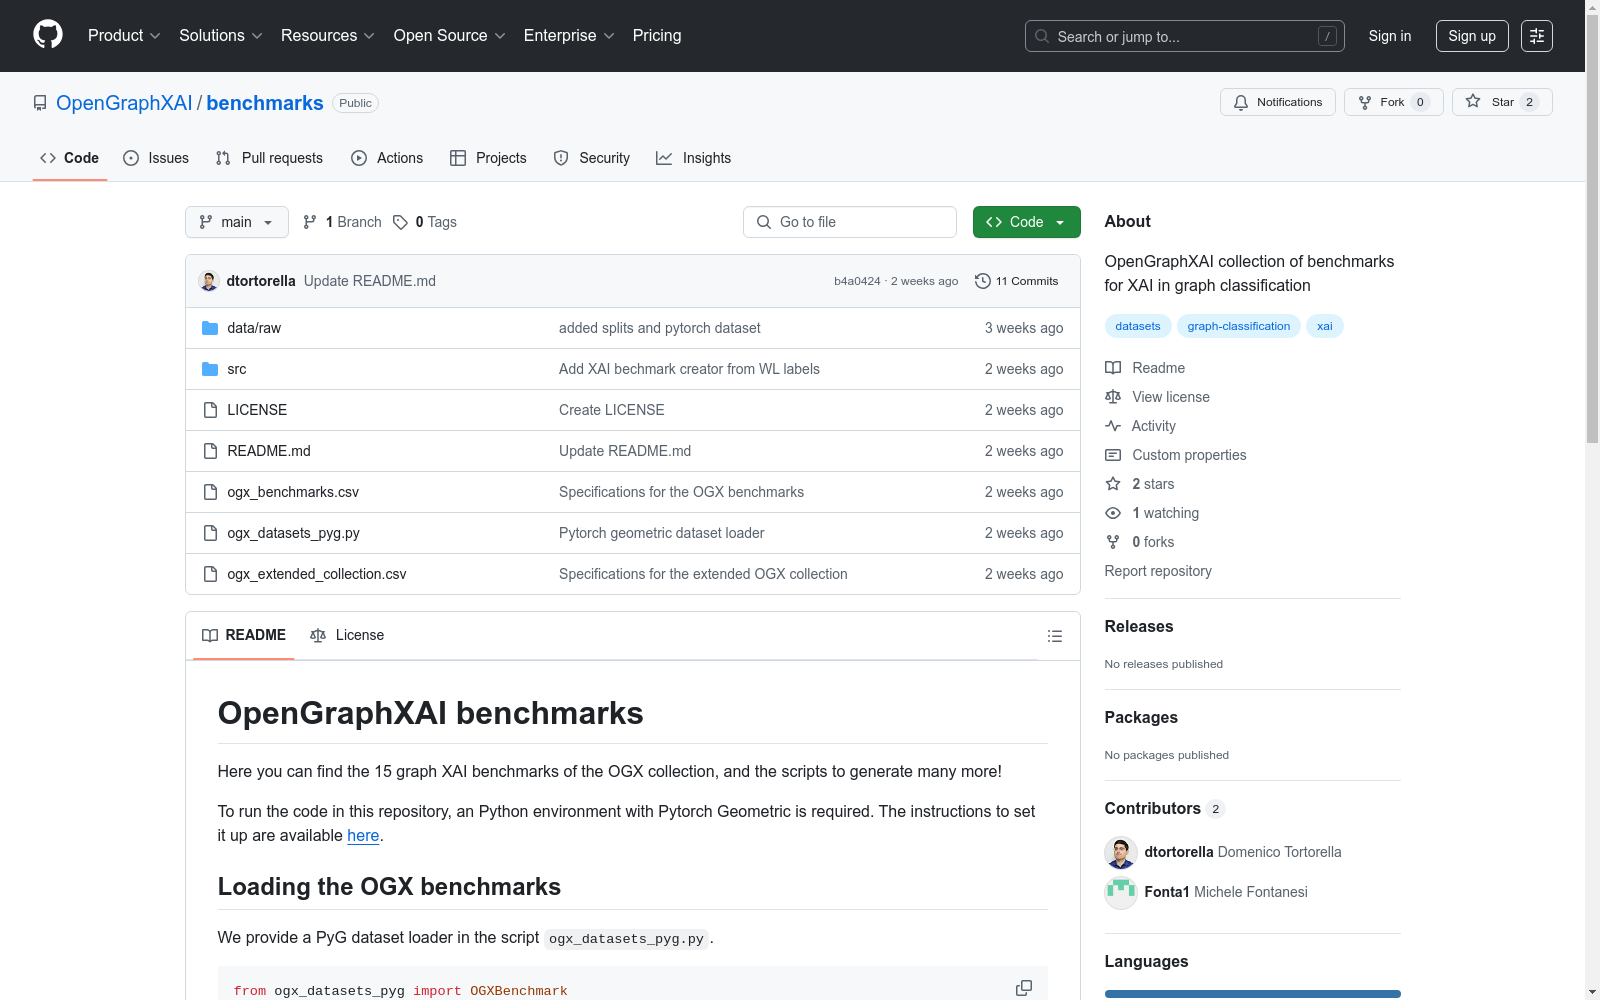Click the LICENSE file icon
The width and height of the screenshot is (1600, 1000).
[x=210, y=410]
